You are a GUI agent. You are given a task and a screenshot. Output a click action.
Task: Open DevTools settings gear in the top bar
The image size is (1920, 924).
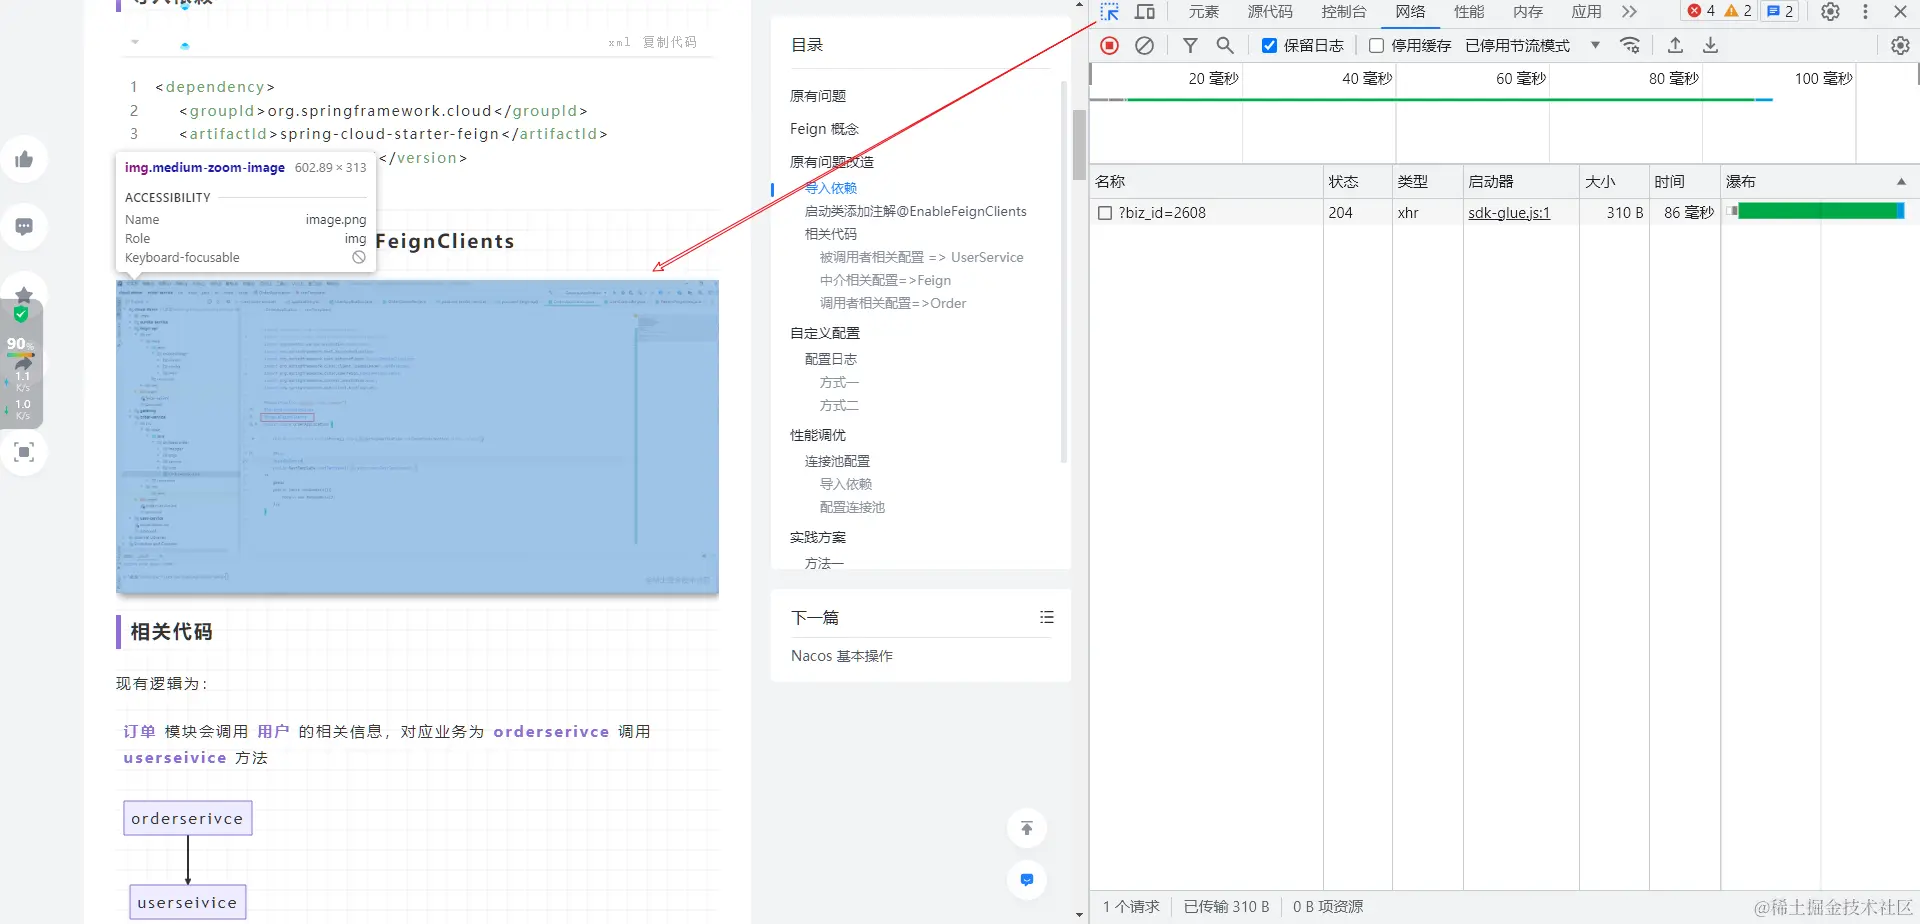point(1830,12)
